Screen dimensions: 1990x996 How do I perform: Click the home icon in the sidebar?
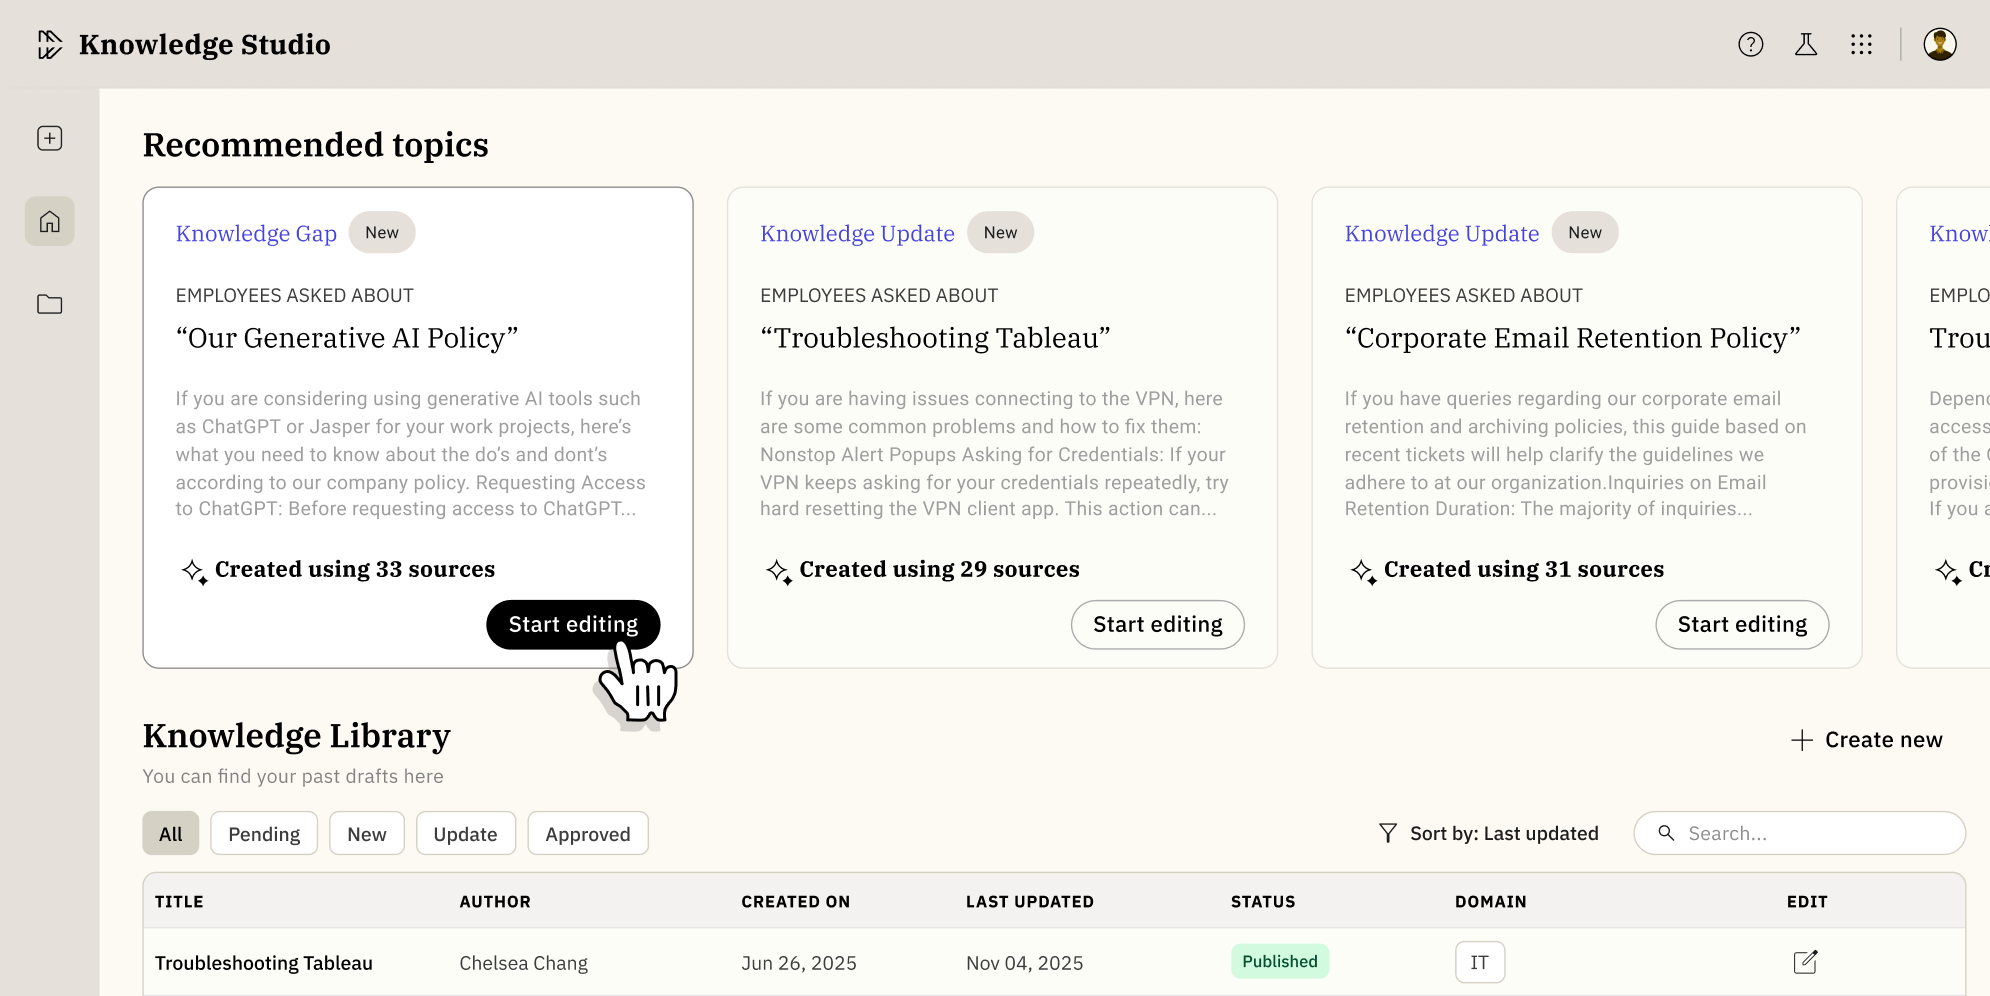tap(49, 221)
